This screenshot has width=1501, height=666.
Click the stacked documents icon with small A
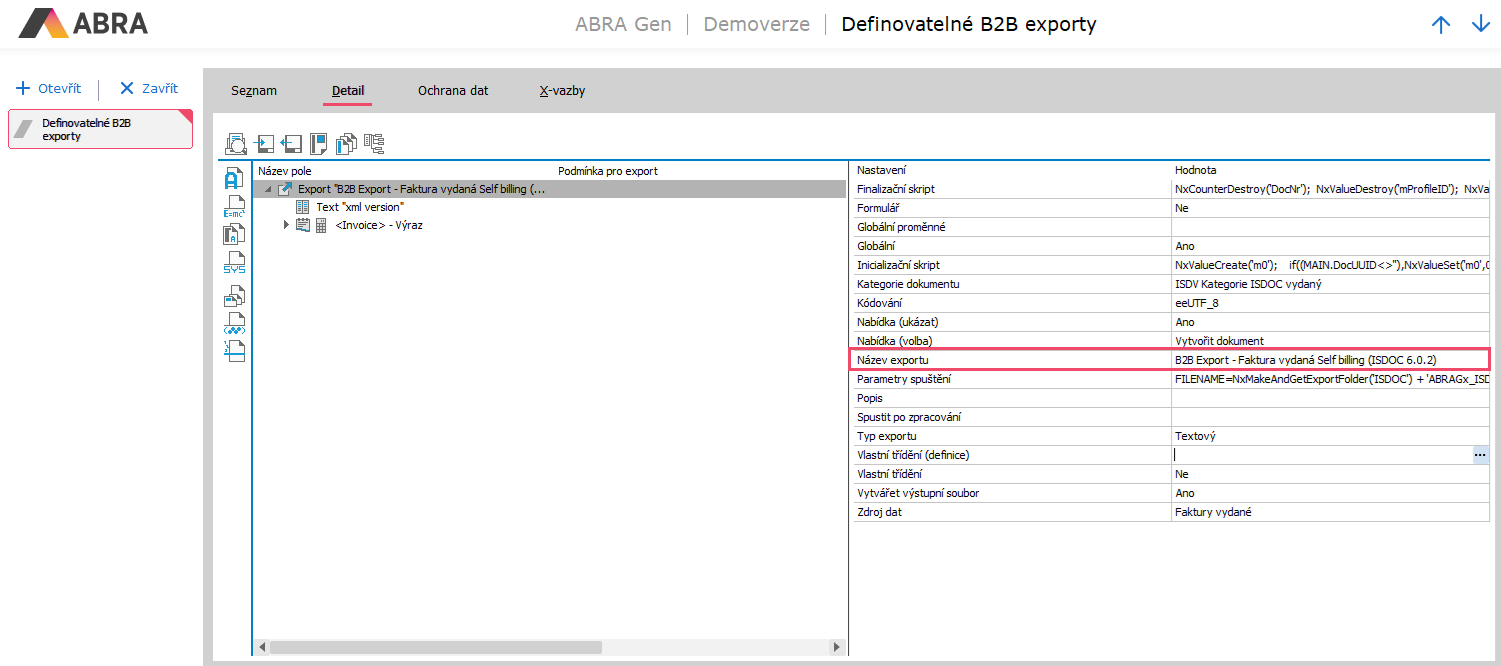tap(234, 235)
